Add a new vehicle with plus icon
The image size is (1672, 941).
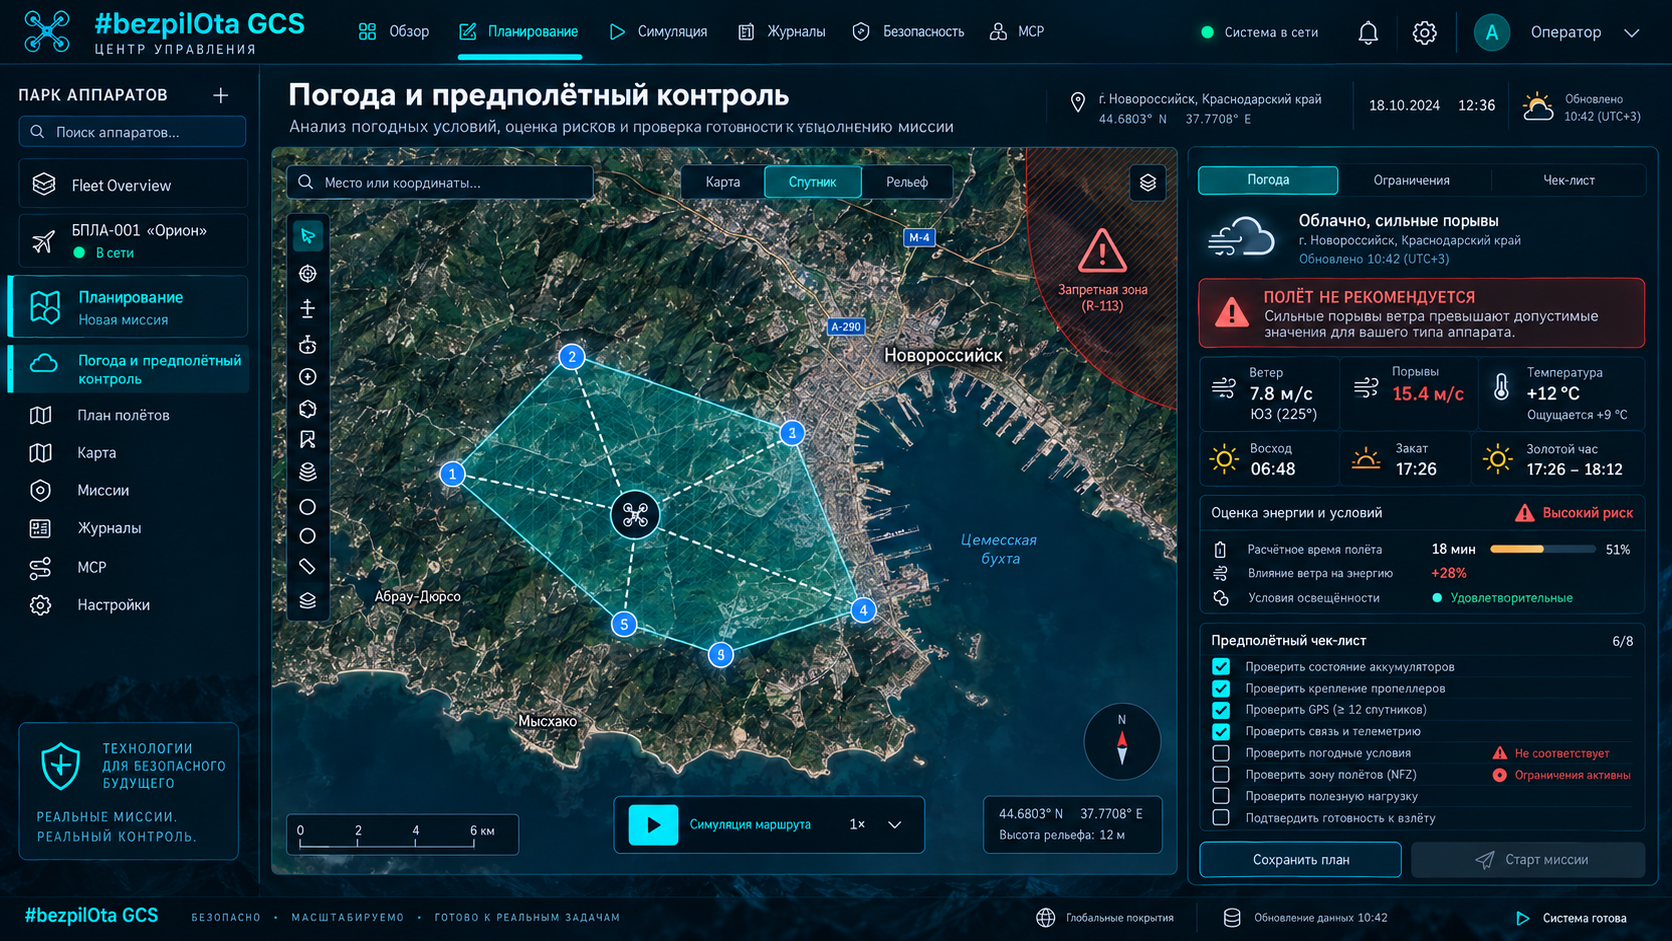[221, 95]
